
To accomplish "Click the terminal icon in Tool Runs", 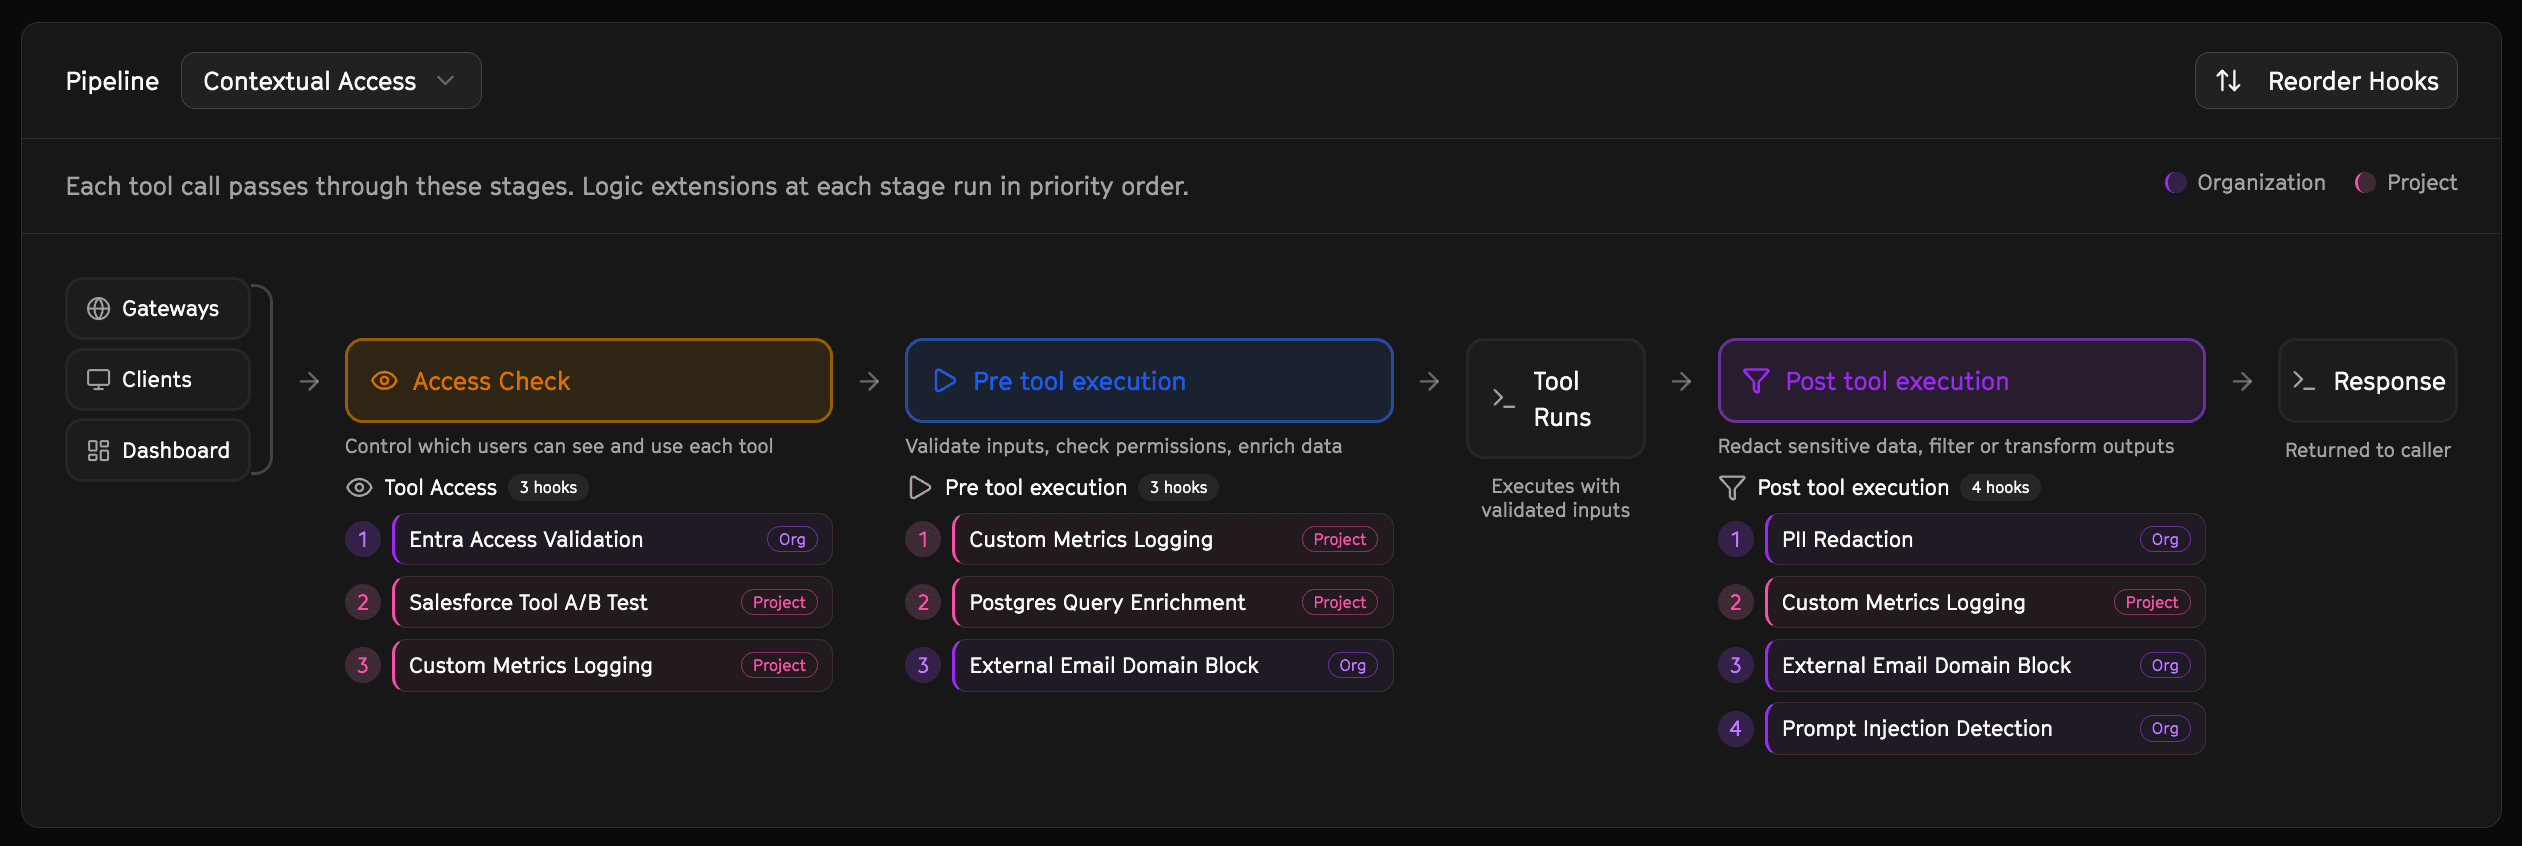I will [x=1503, y=399].
